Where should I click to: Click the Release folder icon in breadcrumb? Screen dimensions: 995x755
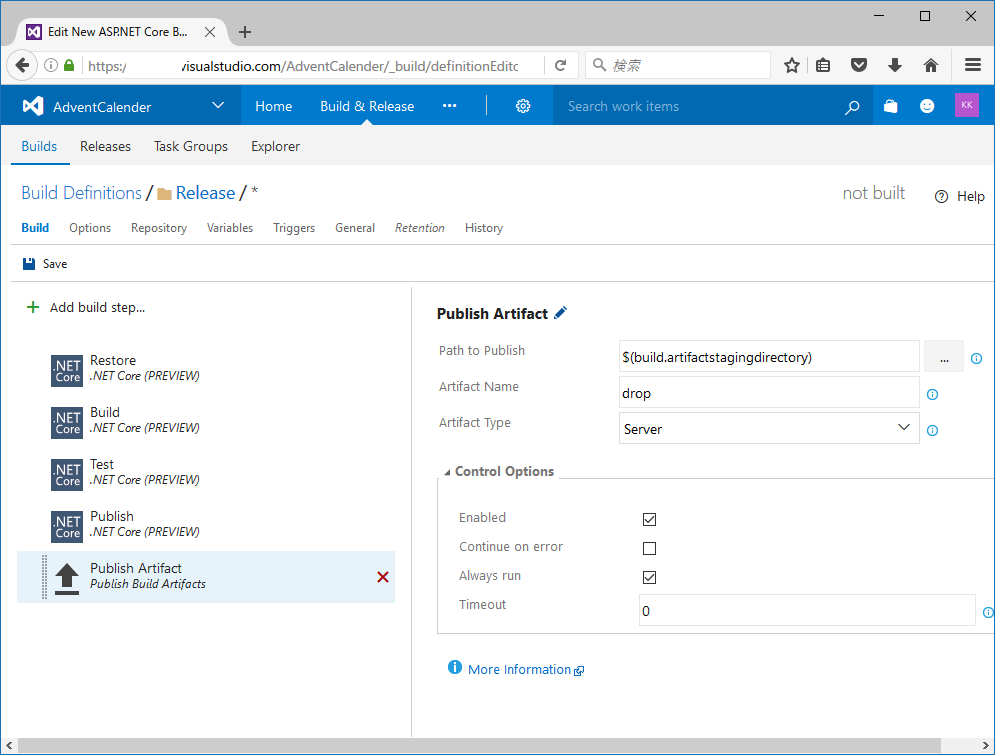164,194
